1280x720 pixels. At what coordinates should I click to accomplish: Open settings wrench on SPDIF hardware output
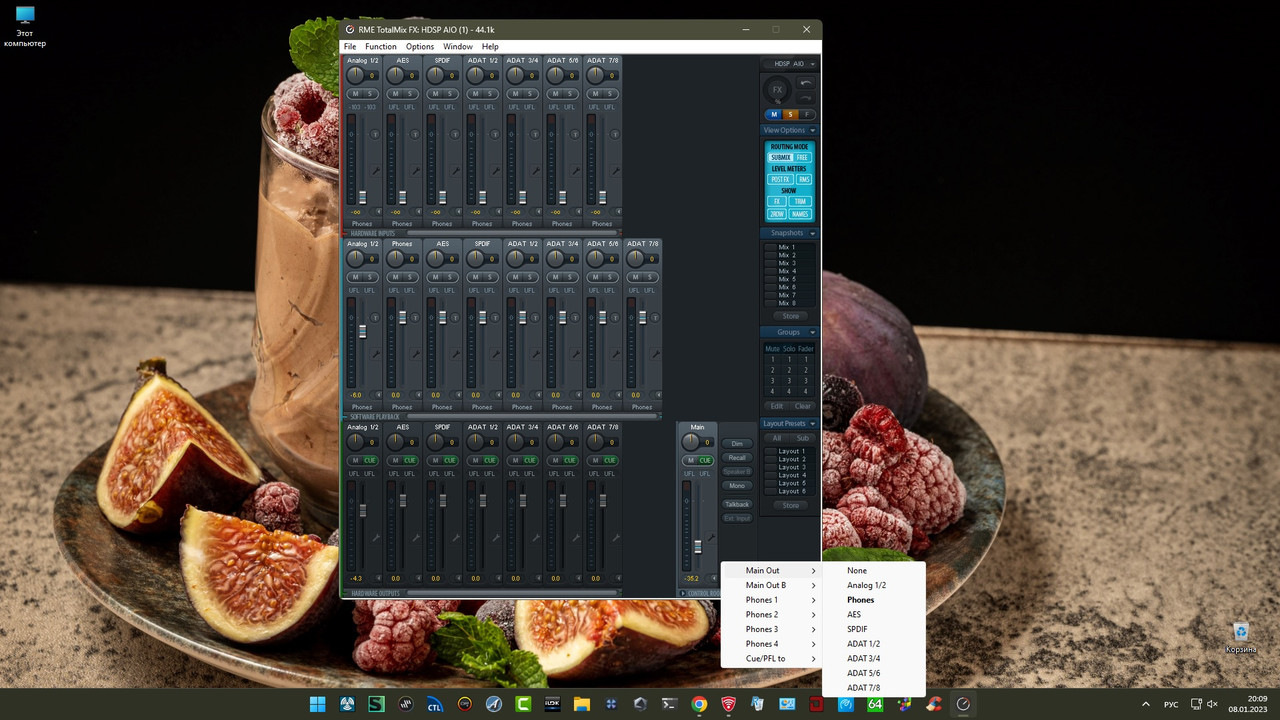point(455,538)
